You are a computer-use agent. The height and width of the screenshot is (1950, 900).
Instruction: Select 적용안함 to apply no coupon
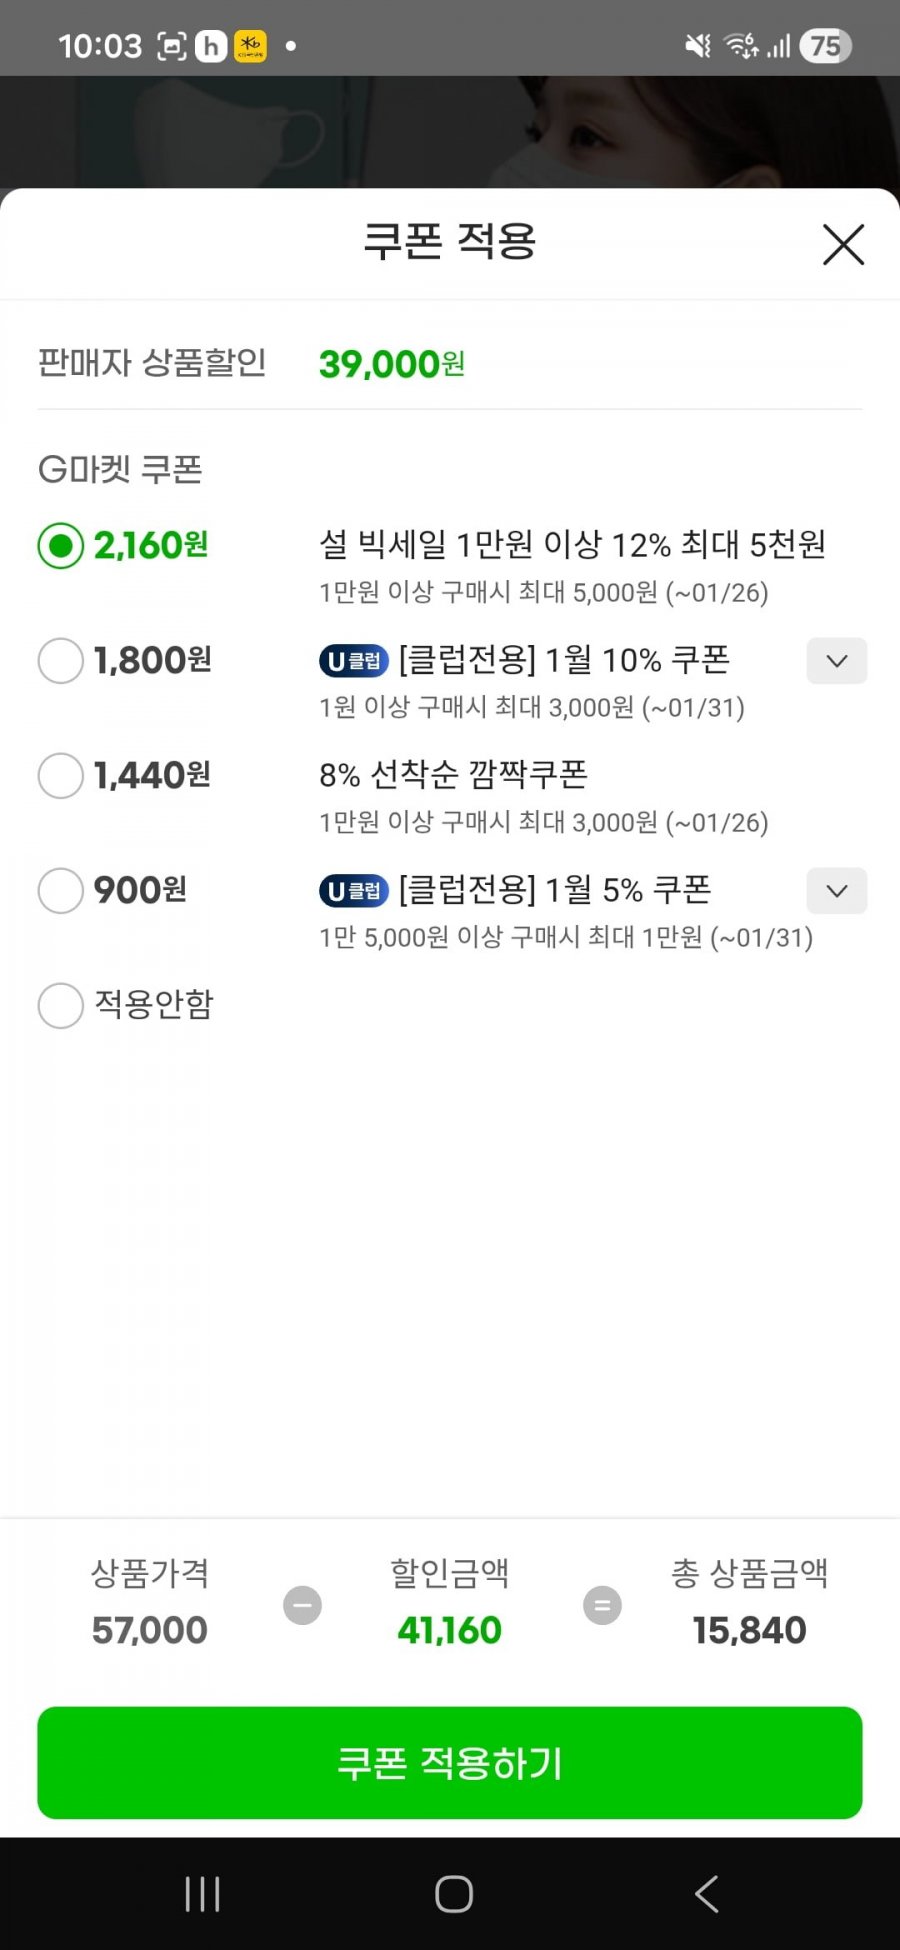[61, 1005]
